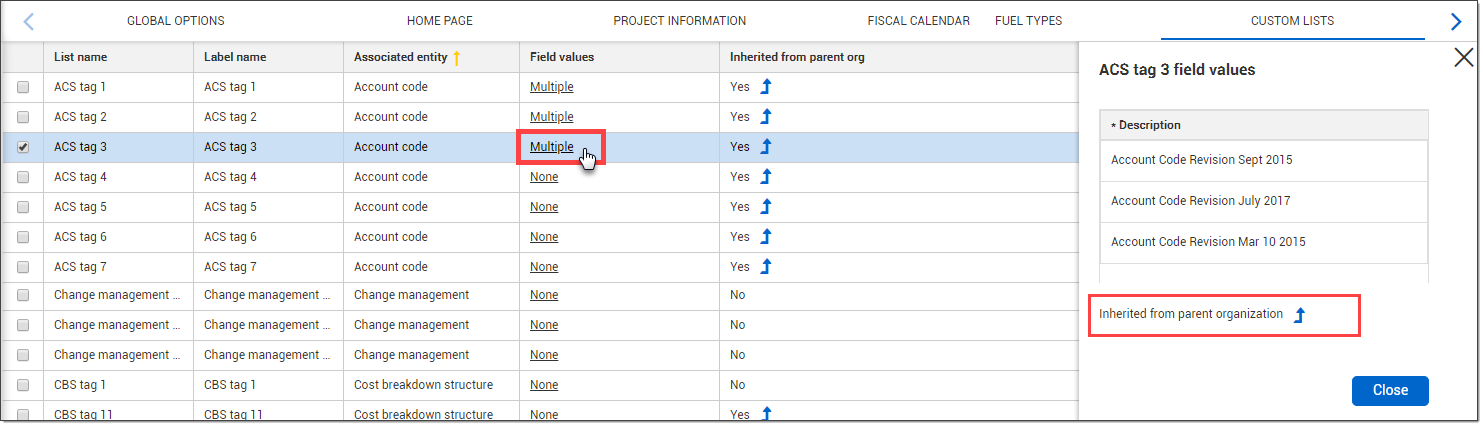1483x426 pixels.
Task: Open Multiple field values for ACS tag 2
Action: (552, 117)
